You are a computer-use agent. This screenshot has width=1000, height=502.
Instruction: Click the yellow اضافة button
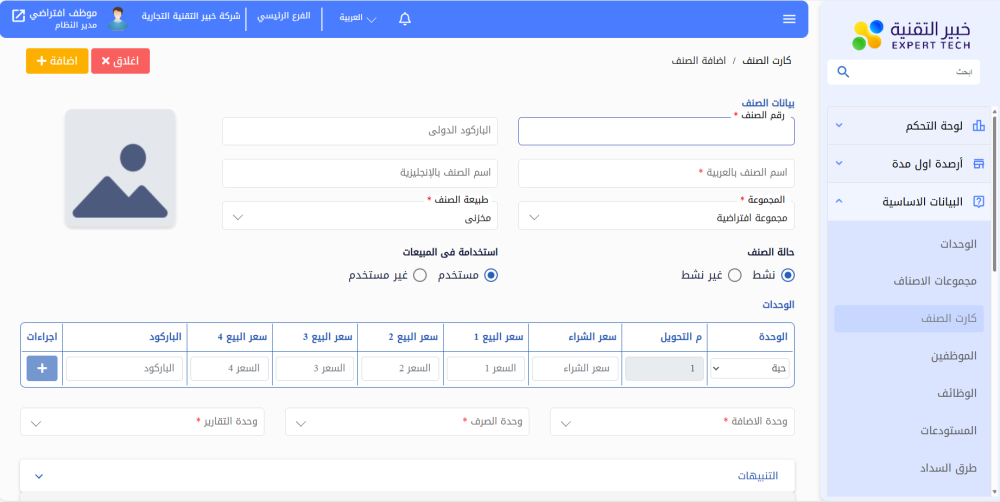pos(57,61)
